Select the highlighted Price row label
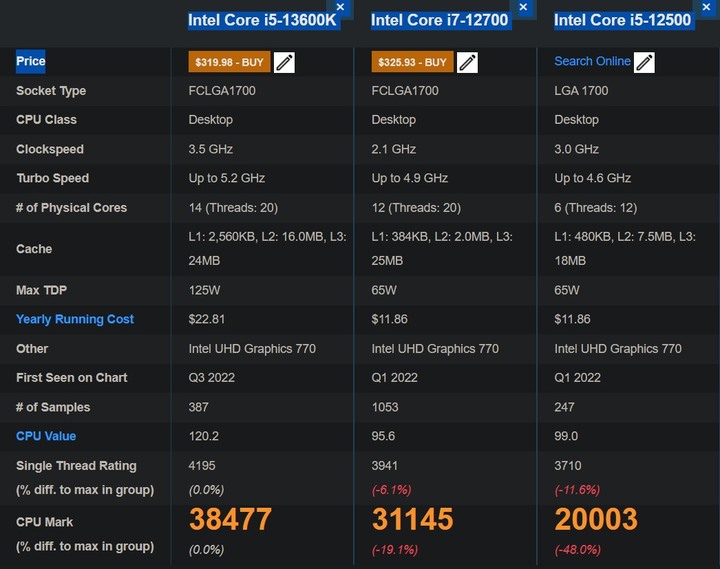Image resolution: width=720 pixels, height=569 pixels. 31,61
